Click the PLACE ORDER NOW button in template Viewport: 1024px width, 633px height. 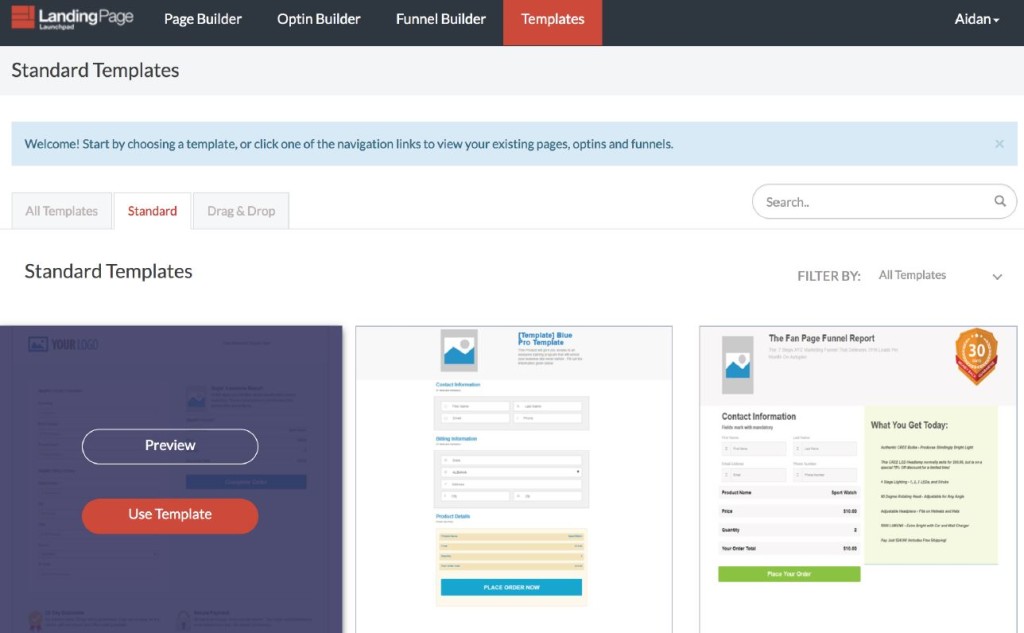511,587
